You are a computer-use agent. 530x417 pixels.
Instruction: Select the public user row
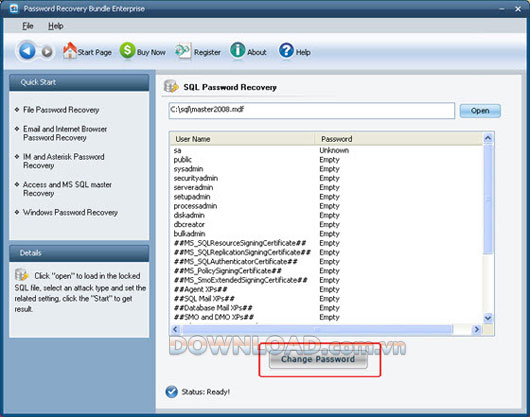(326, 160)
